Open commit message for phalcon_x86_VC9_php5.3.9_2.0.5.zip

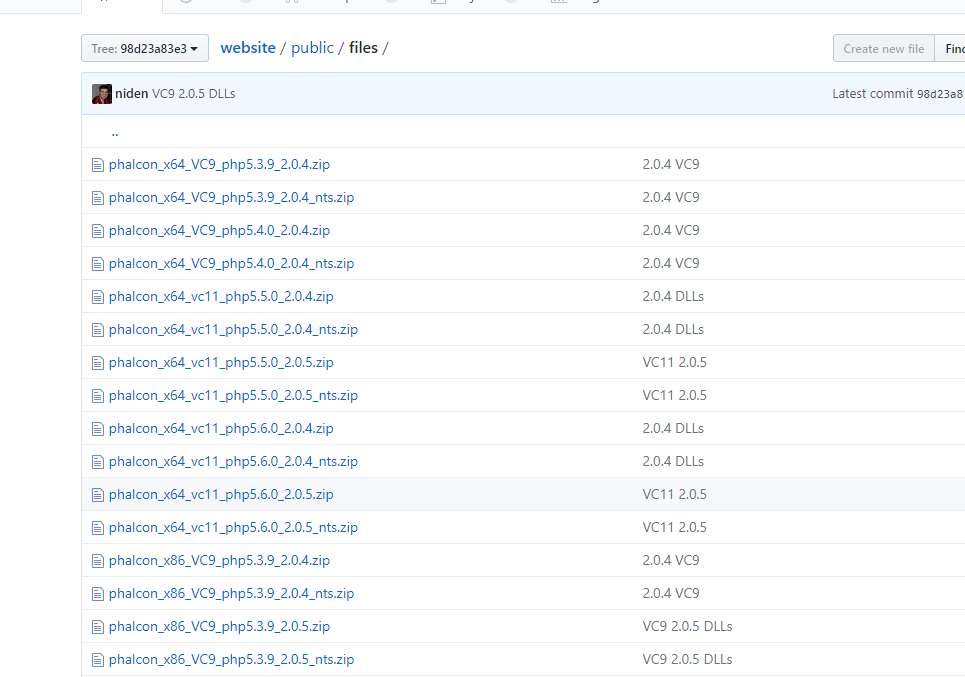[x=687, y=627]
